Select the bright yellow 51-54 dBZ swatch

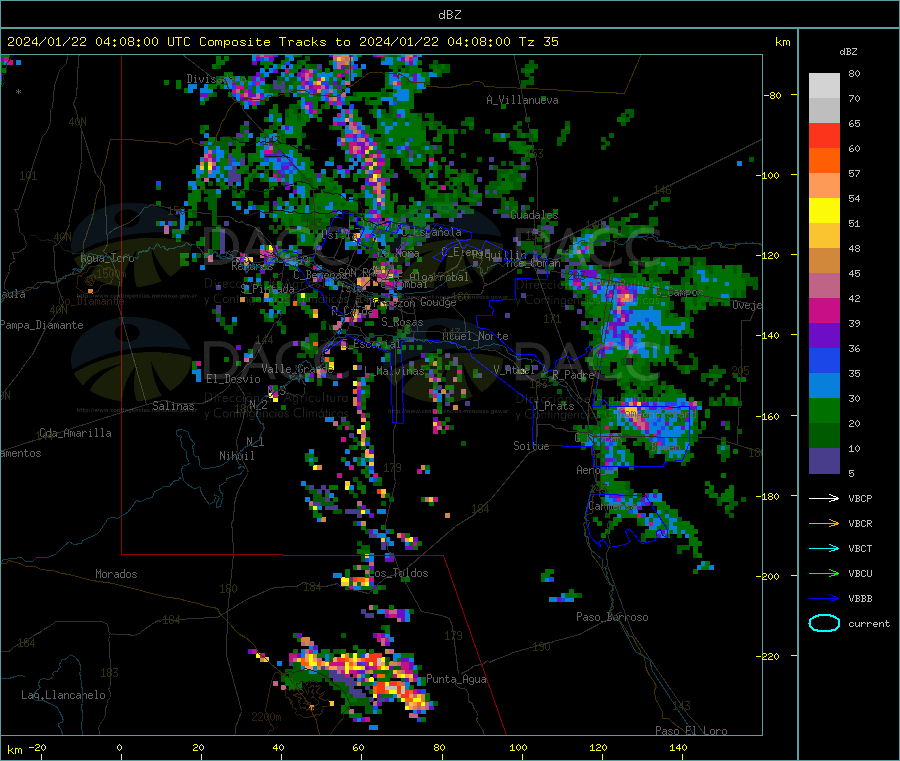click(x=824, y=211)
